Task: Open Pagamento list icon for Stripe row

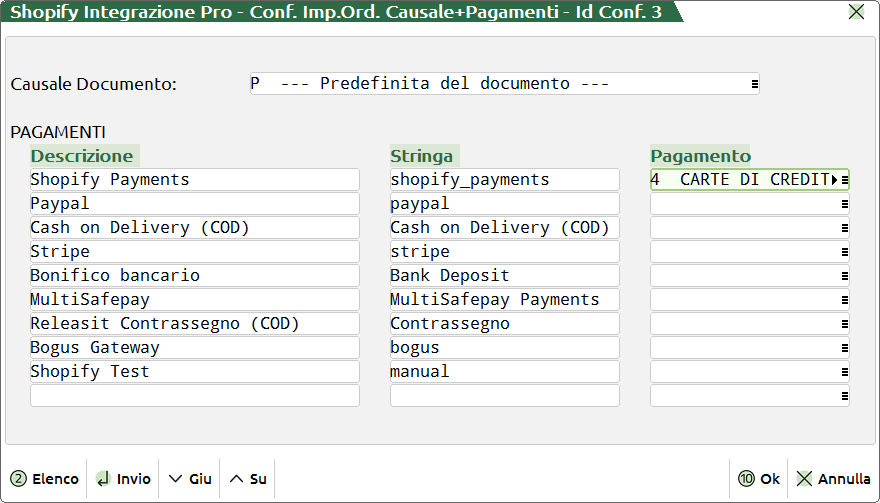Action: tap(844, 252)
